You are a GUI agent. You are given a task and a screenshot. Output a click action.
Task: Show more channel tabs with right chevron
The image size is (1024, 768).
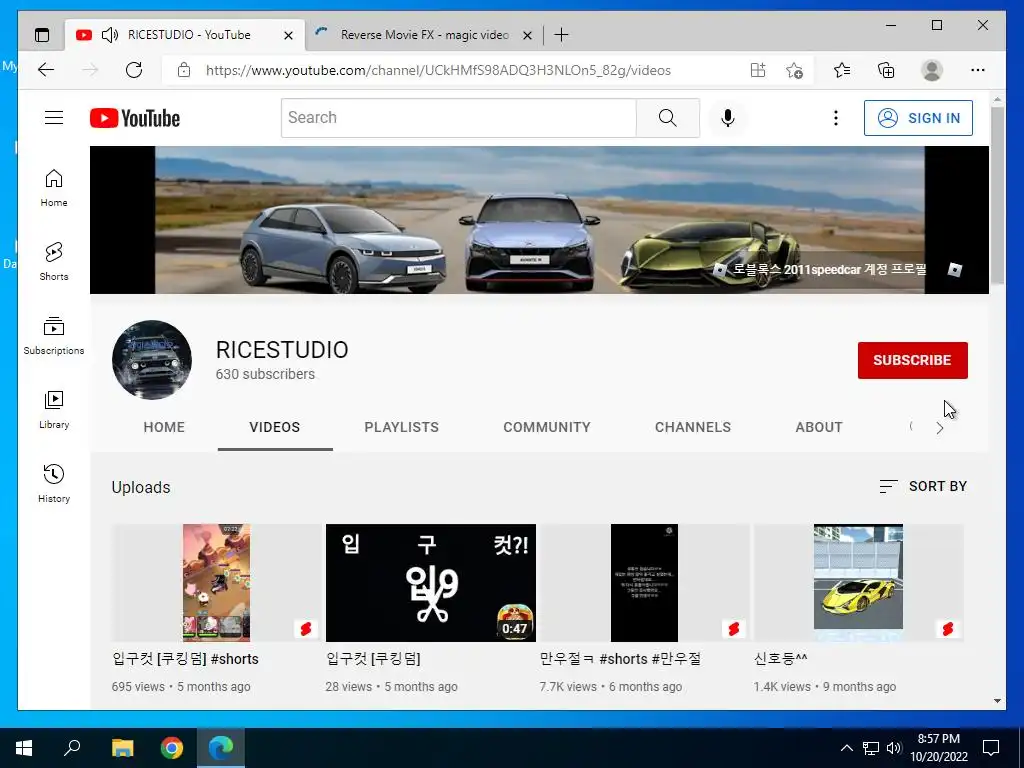(x=939, y=428)
